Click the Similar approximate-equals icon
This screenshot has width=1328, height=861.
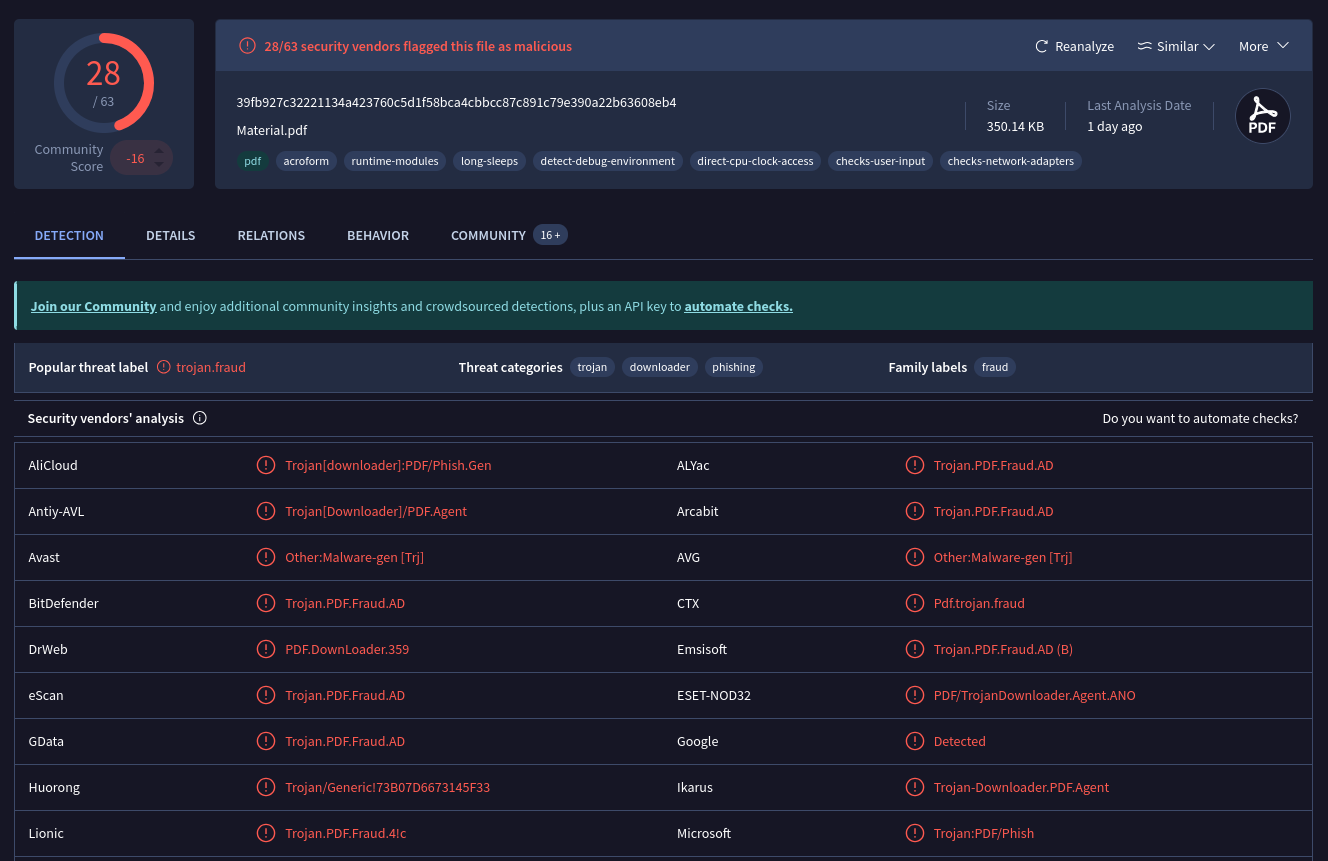point(1145,46)
